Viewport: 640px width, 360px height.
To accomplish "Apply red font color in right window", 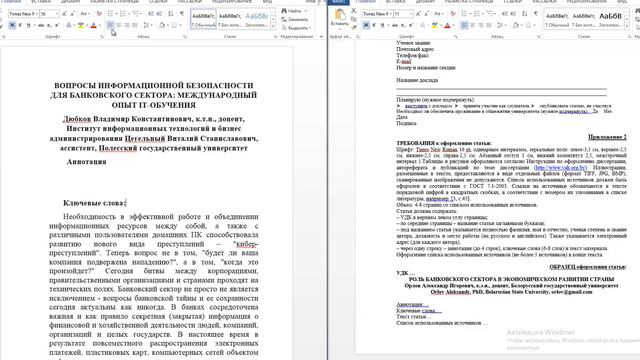I will (x=447, y=25).
